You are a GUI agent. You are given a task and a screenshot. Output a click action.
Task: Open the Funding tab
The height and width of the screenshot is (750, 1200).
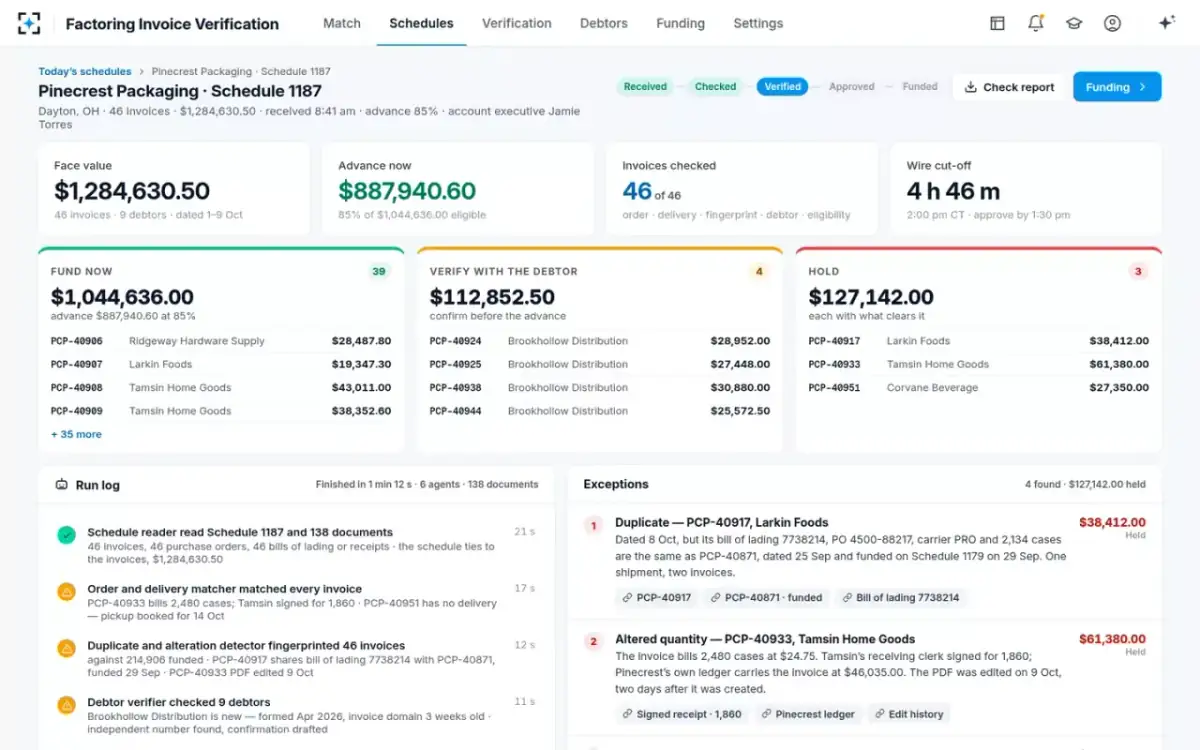(x=680, y=23)
